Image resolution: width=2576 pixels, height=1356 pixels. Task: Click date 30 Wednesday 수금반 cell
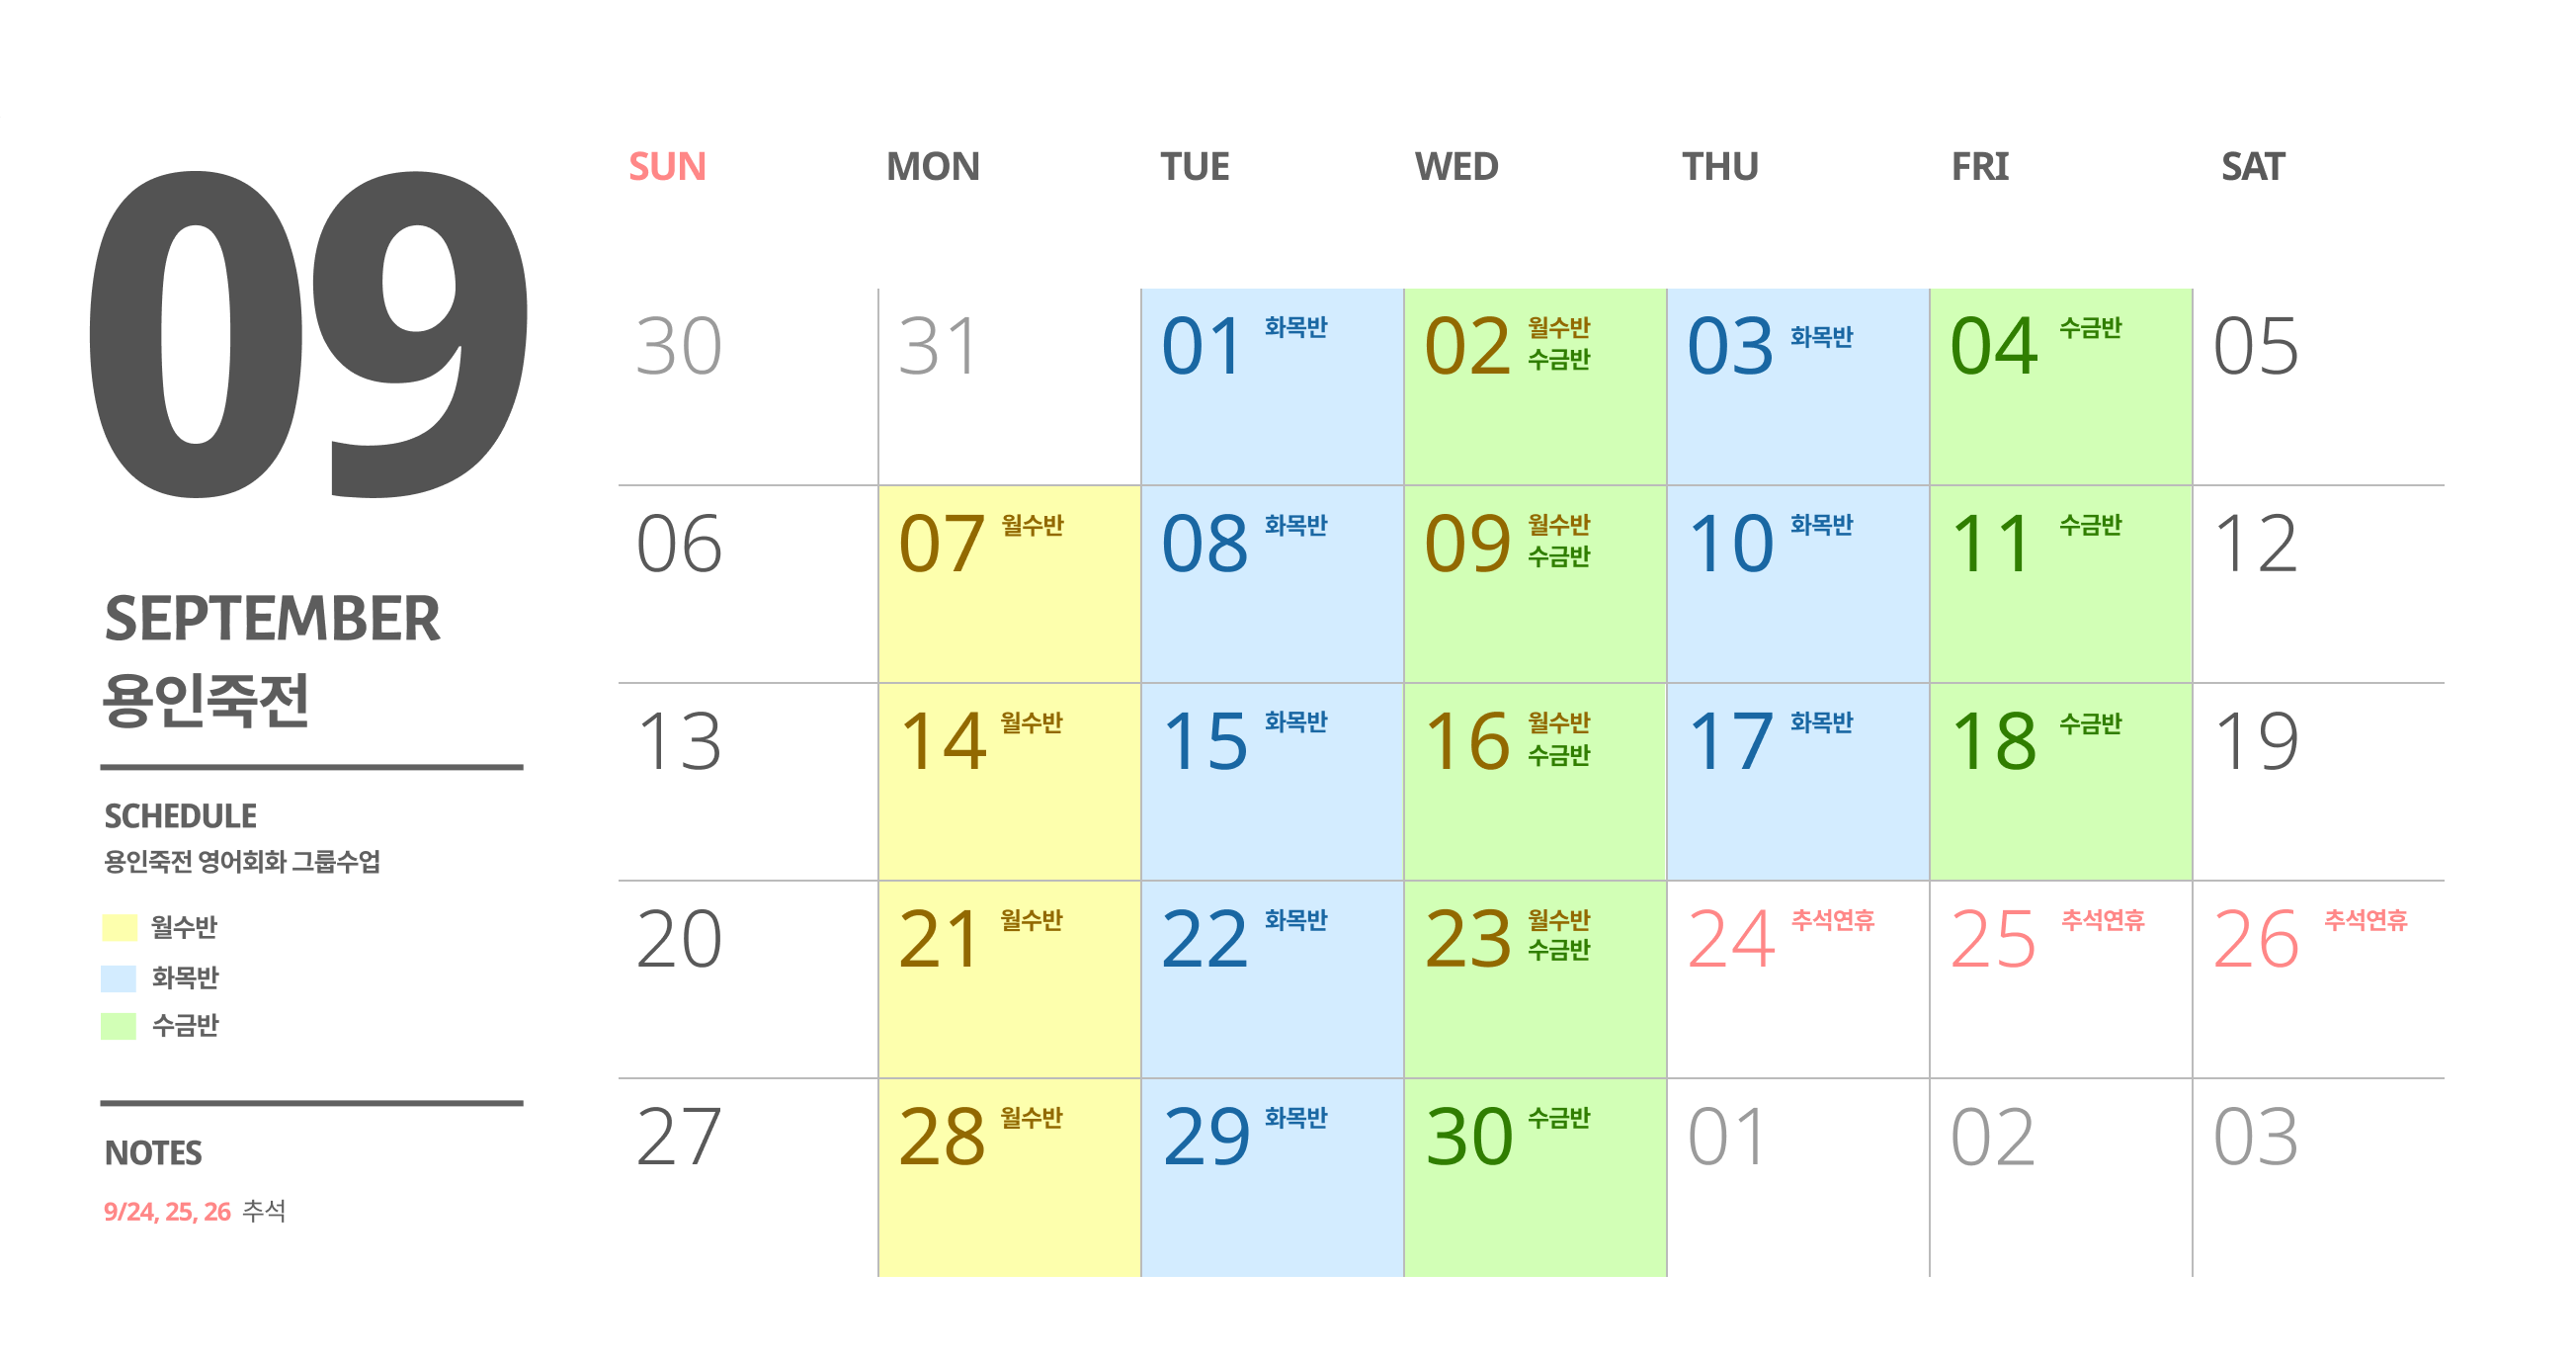[1535, 1177]
